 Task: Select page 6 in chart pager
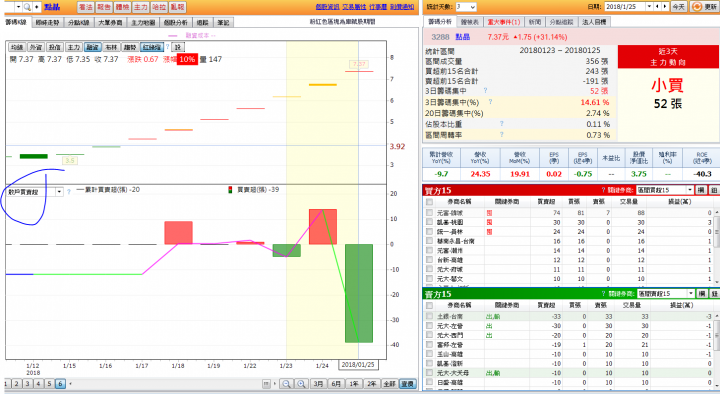click(x=60, y=383)
